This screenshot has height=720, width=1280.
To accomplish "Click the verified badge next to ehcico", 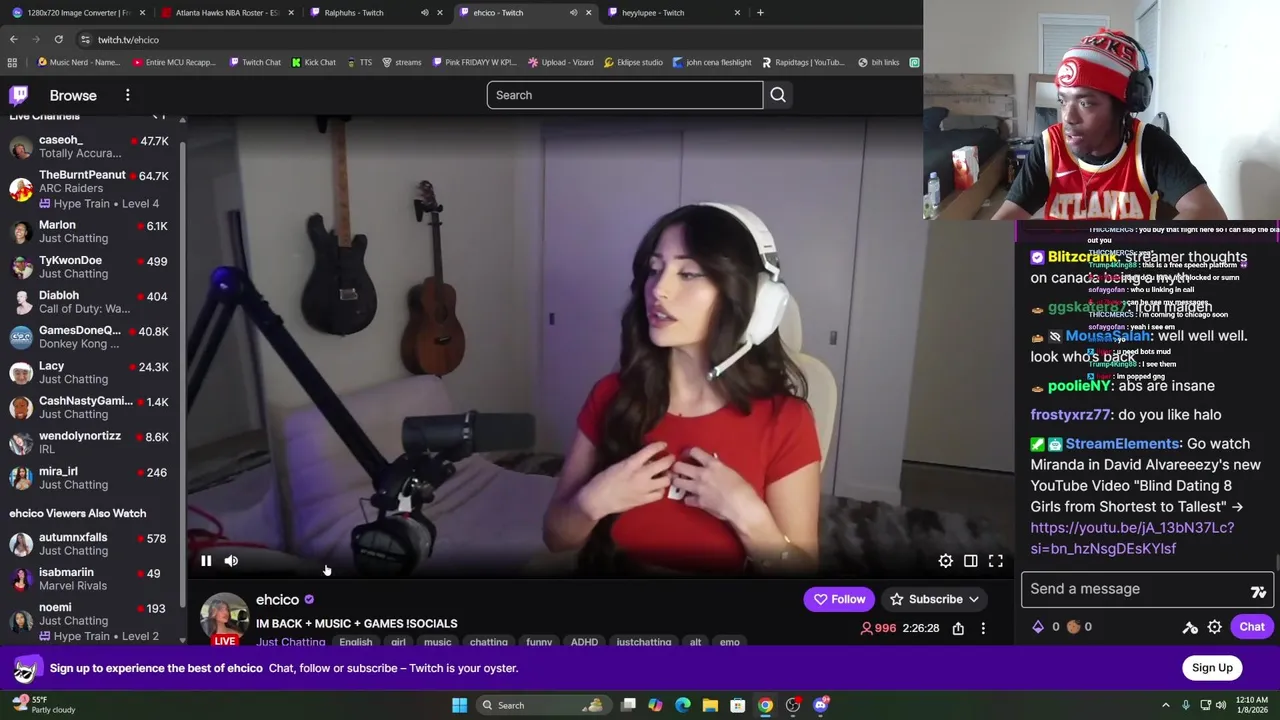I will coord(309,599).
